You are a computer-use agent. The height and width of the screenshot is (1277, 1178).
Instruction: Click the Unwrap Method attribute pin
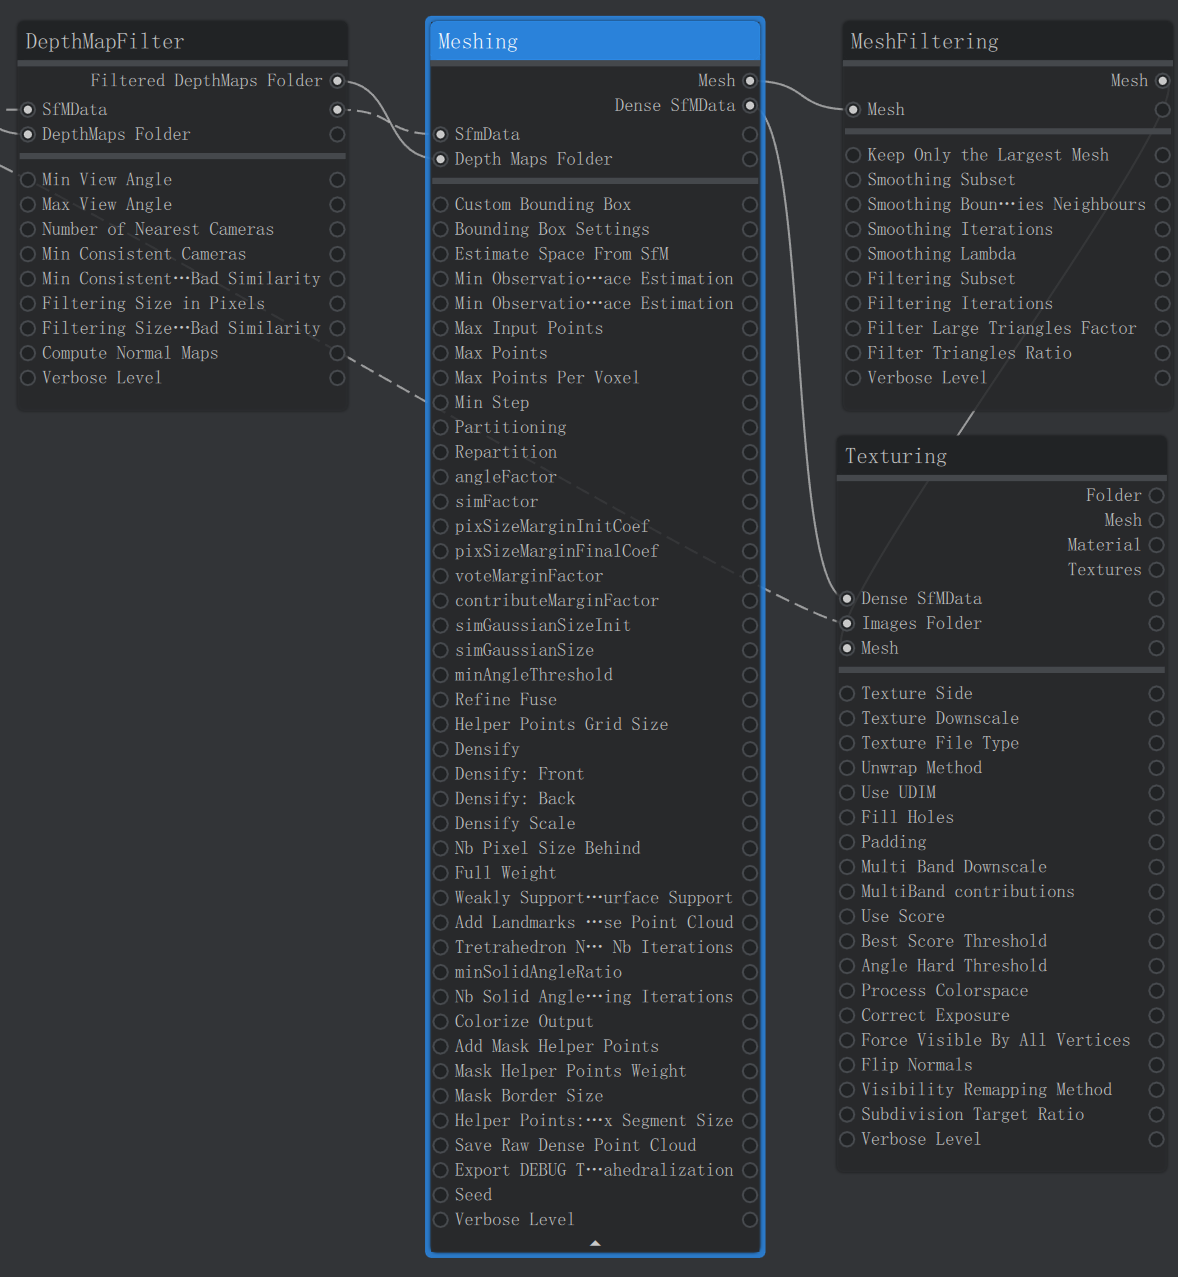coord(847,768)
